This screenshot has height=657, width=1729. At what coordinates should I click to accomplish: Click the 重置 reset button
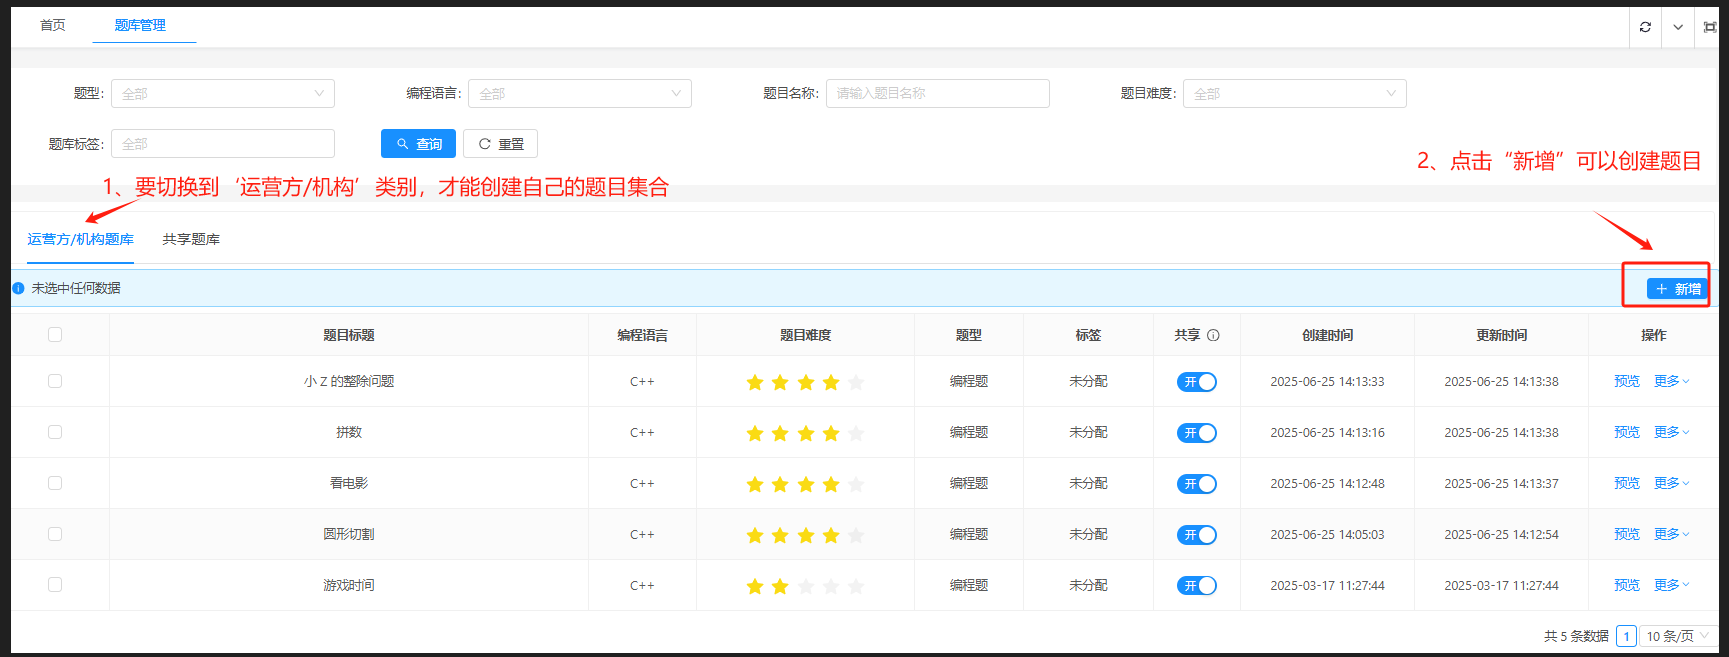(500, 144)
